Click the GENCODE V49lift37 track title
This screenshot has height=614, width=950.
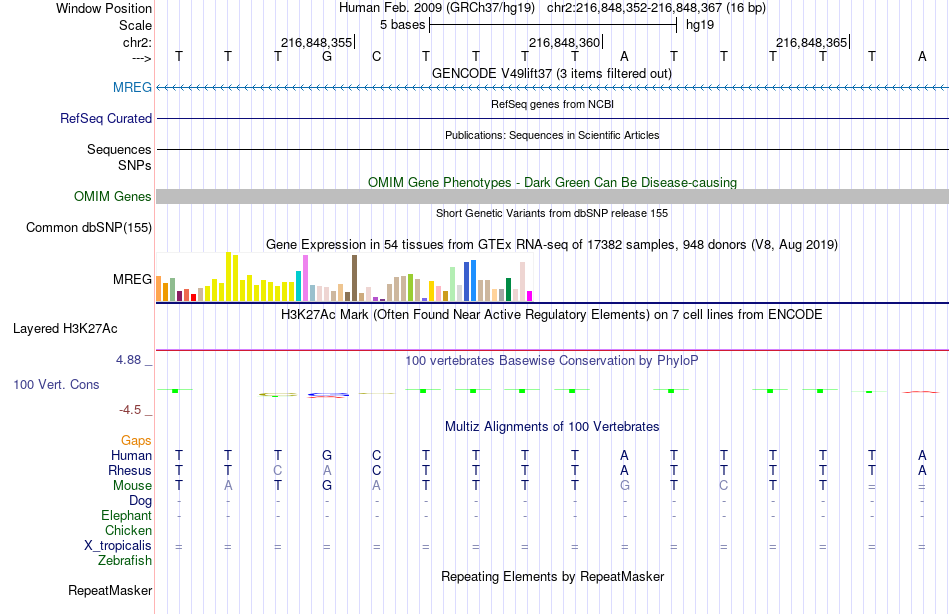[551, 73]
